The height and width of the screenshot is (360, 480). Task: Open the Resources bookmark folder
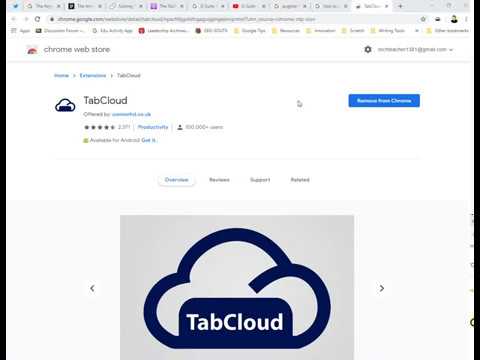[286, 31]
